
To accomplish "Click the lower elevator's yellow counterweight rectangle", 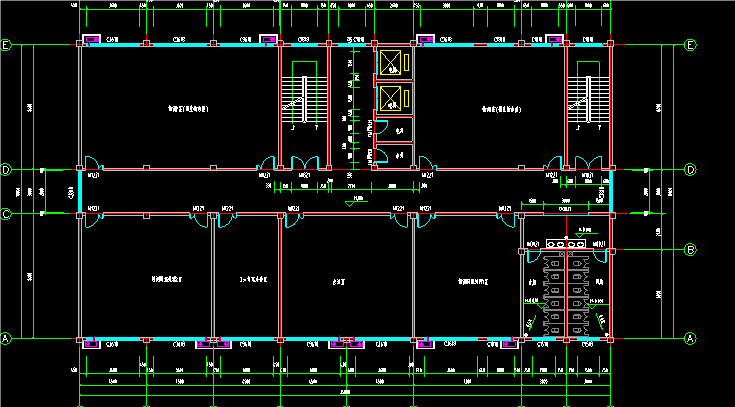I will point(406,98).
